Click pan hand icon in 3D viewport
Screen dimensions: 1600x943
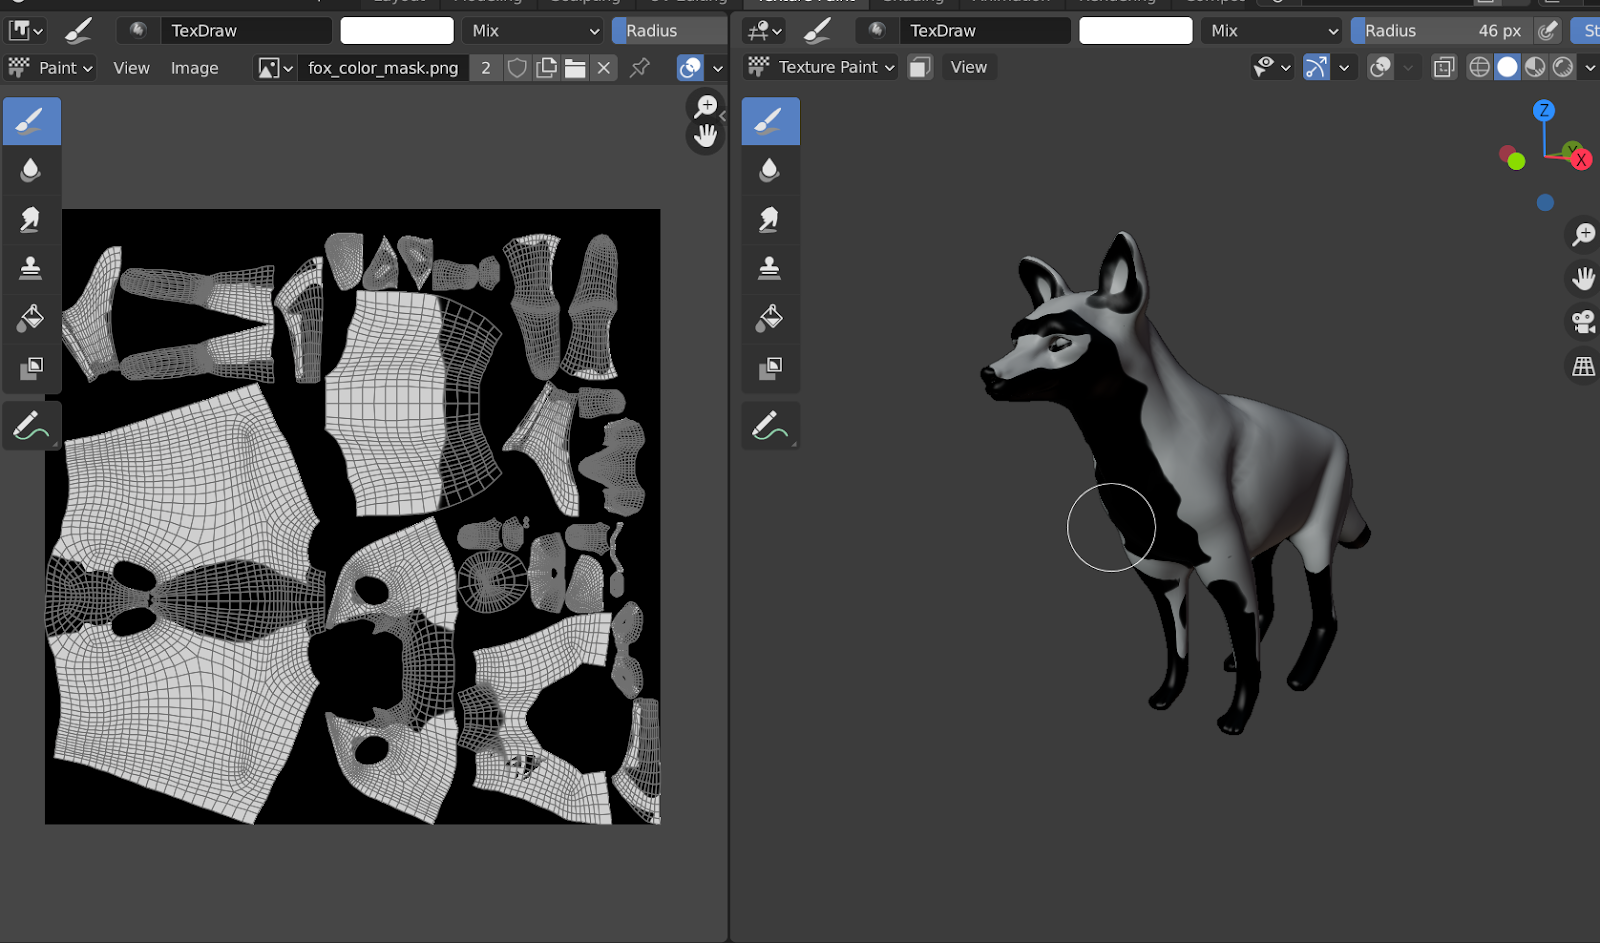pyautogui.click(x=1583, y=278)
